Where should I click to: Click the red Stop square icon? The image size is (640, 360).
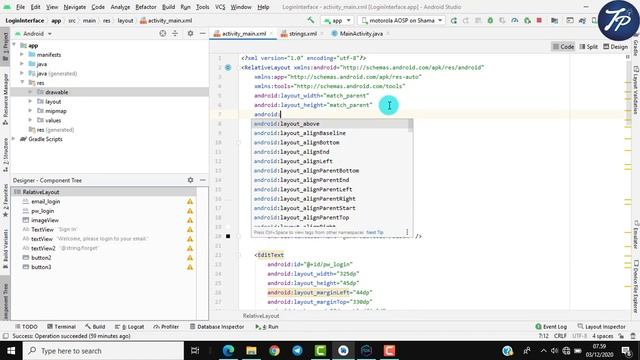(539, 20)
